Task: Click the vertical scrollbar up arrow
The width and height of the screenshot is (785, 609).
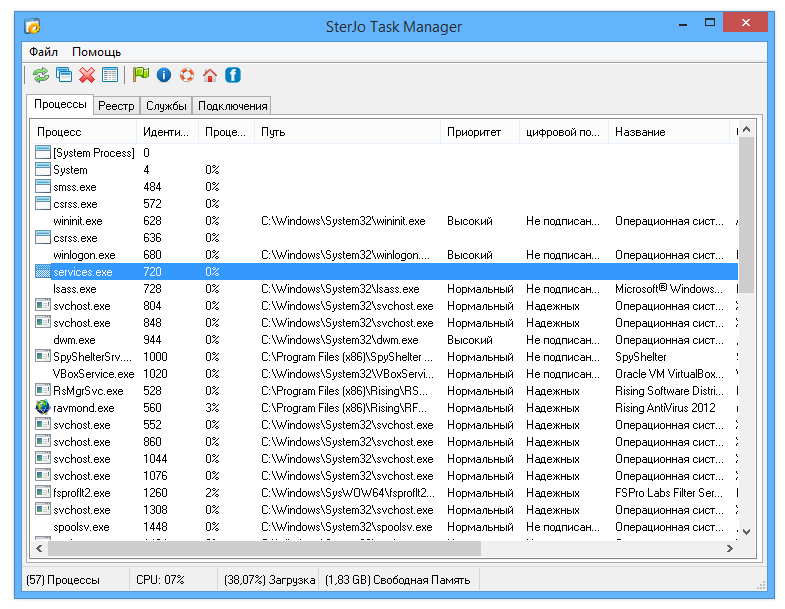Action: pyautogui.click(x=746, y=129)
